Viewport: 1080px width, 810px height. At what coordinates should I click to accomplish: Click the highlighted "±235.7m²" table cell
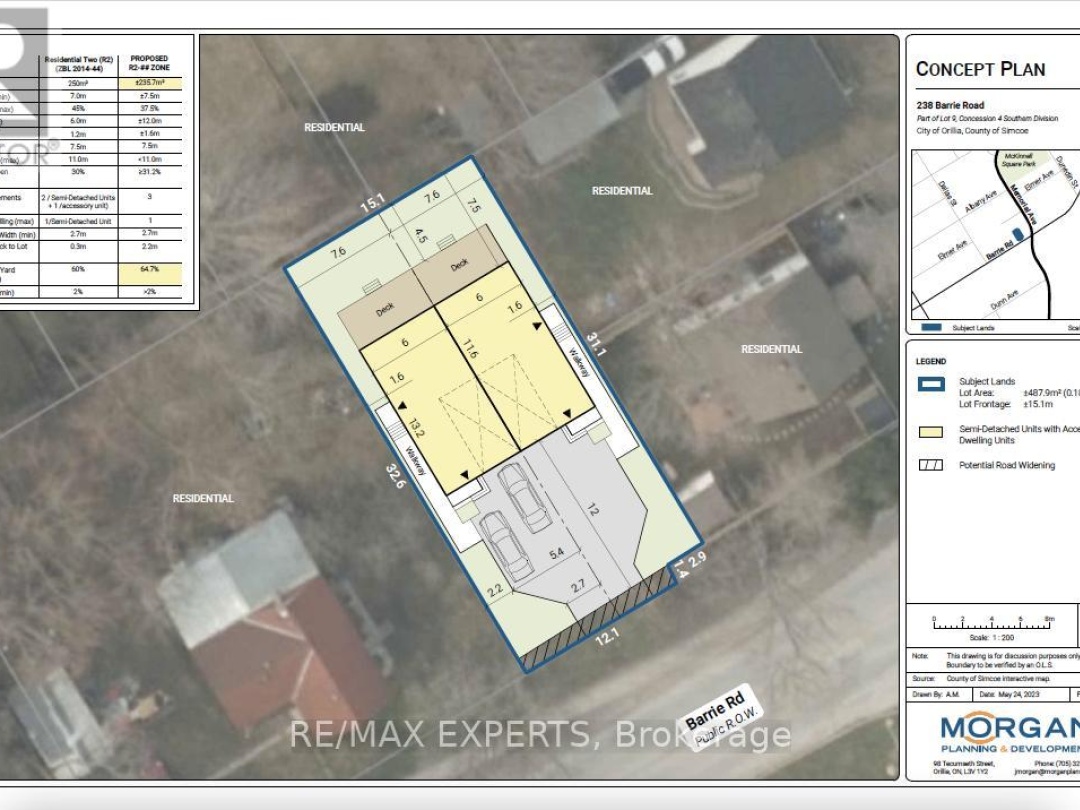pos(150,83)
